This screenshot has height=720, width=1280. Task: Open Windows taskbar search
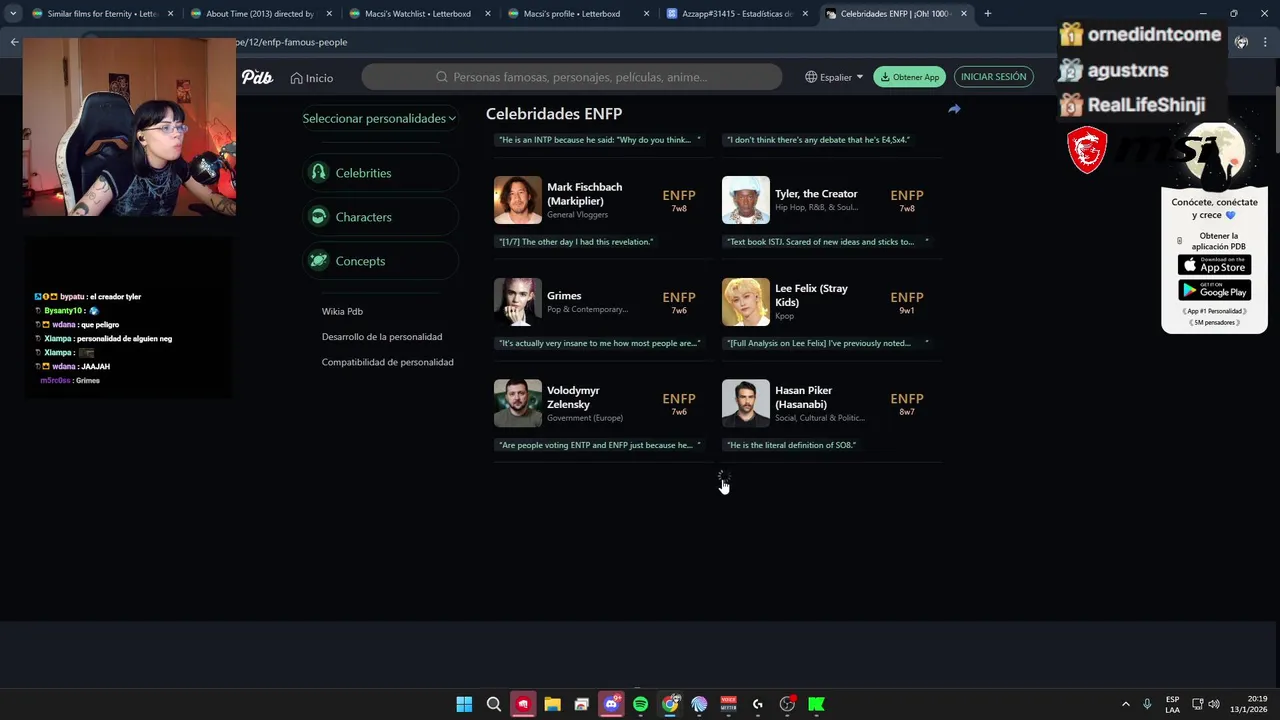pos(493,704)
